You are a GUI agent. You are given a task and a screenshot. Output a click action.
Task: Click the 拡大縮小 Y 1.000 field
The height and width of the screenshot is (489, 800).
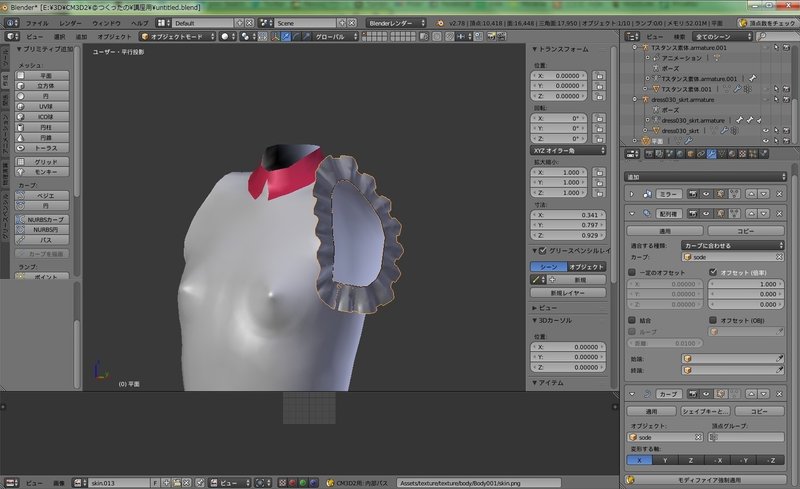point(559,182)
